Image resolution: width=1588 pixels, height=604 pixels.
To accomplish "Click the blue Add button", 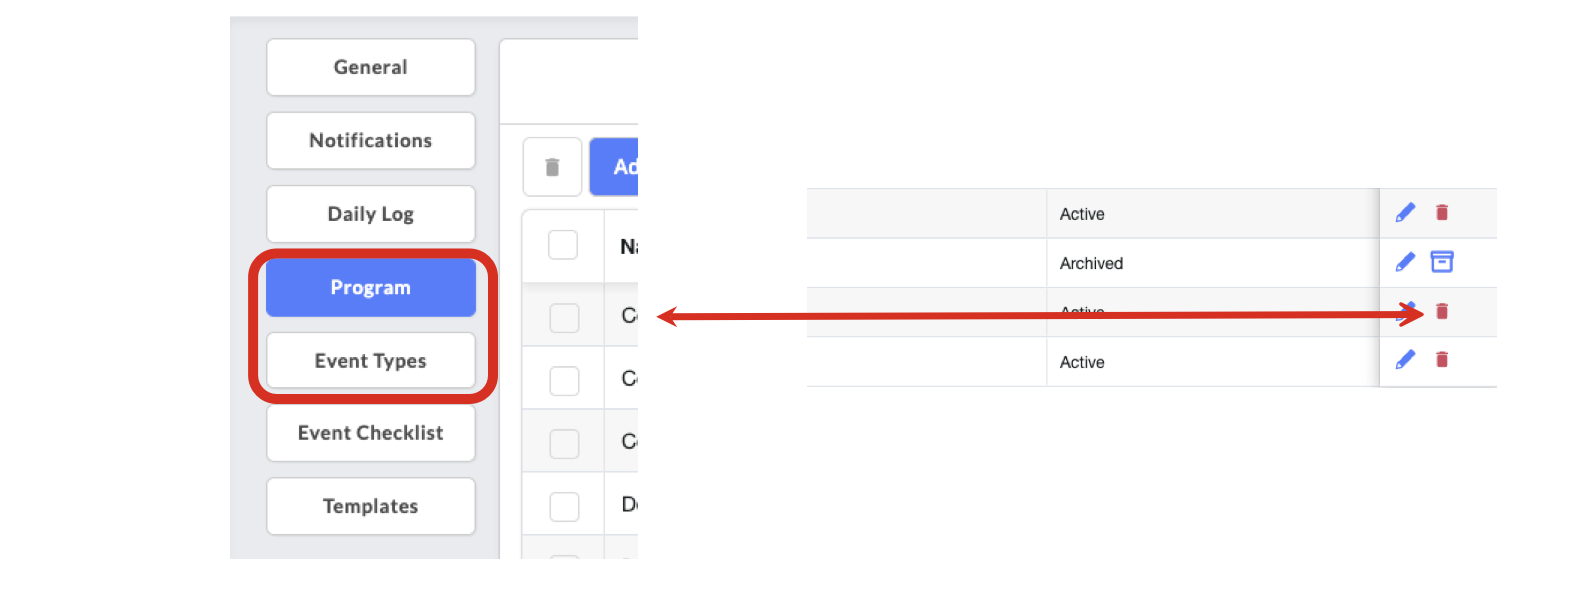I will pos(615,167).
